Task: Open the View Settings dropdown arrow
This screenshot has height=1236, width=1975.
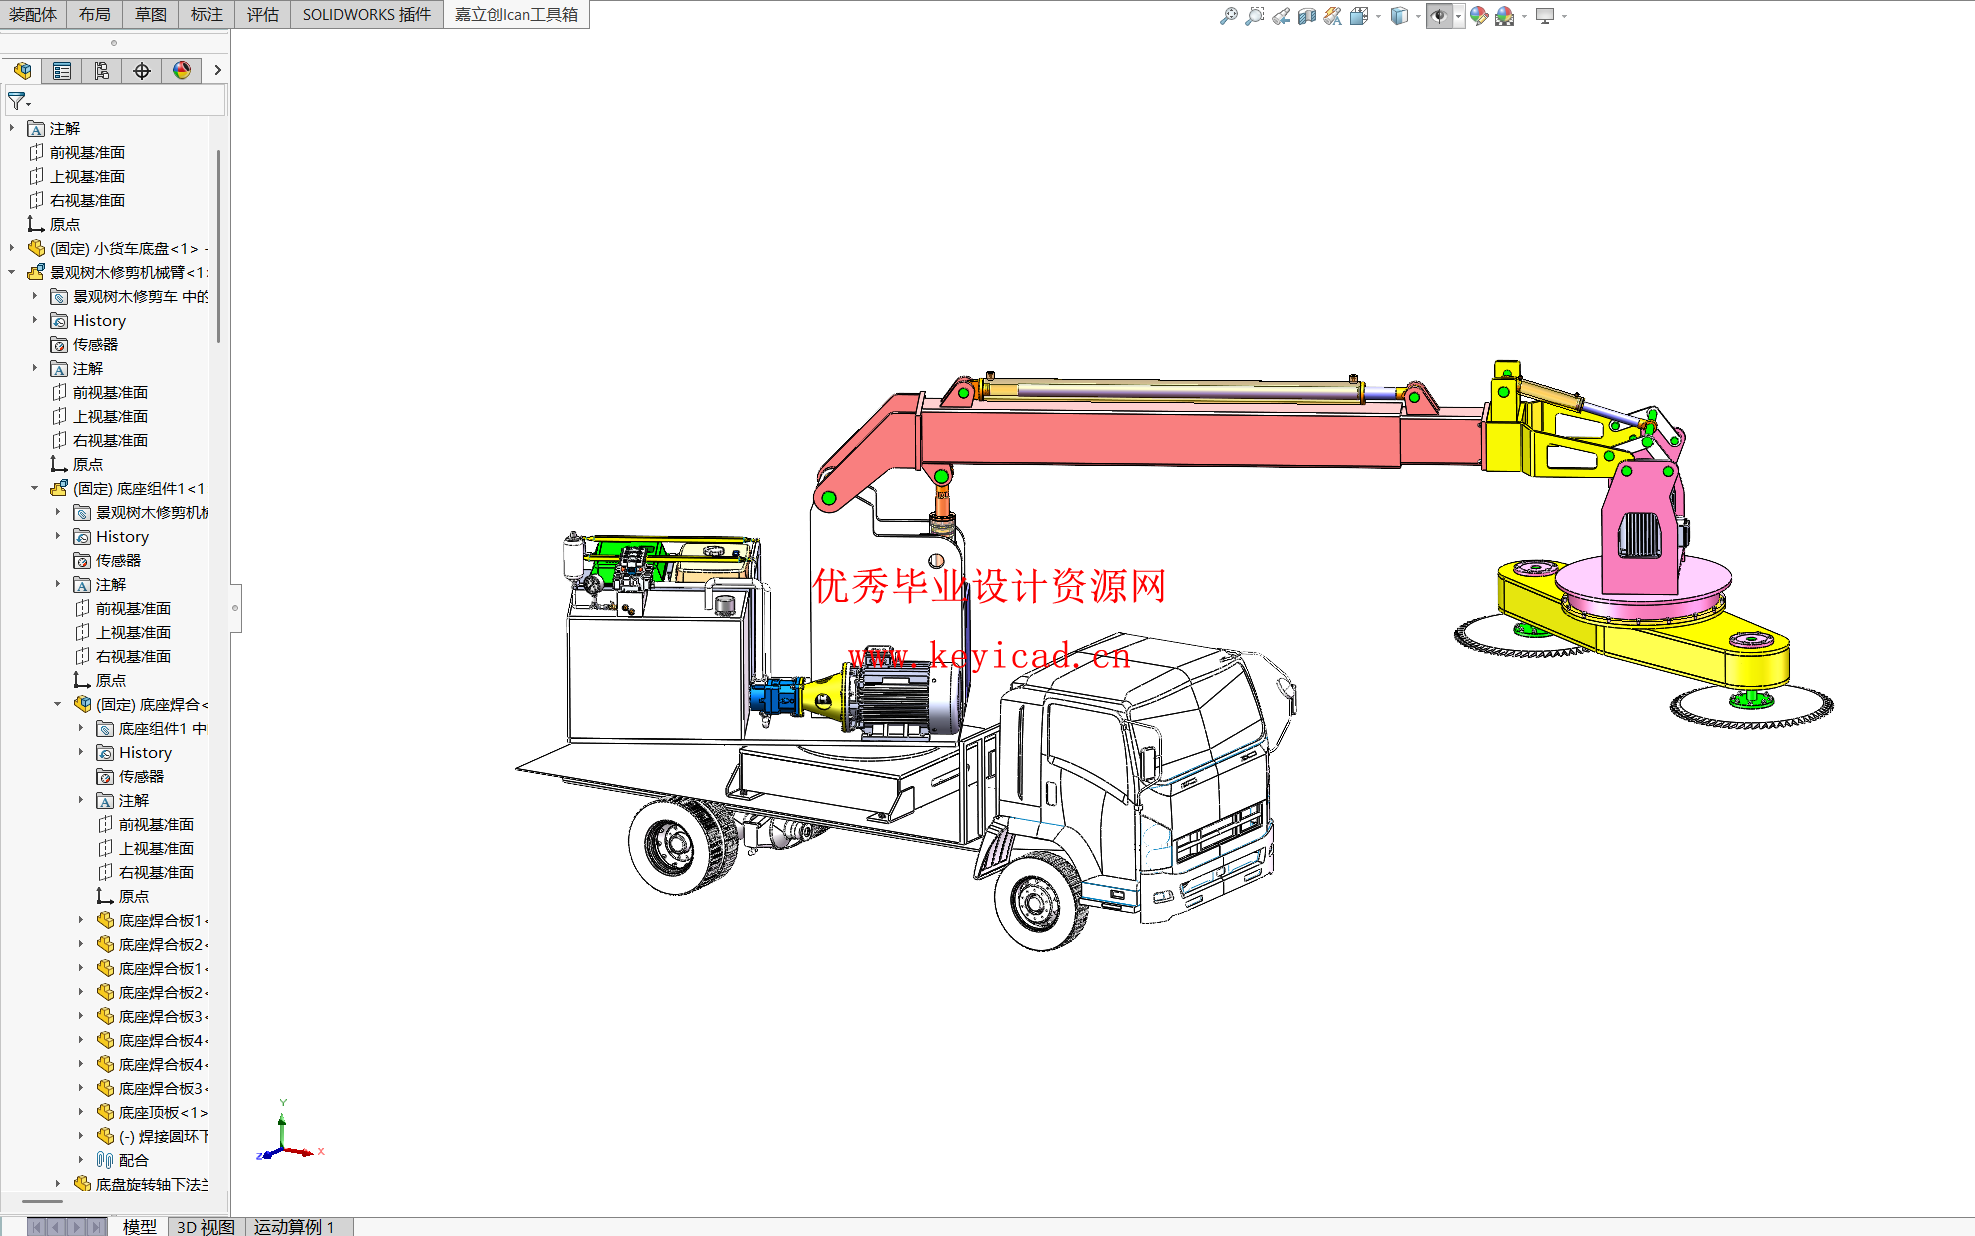Action: coord(1564,16)
